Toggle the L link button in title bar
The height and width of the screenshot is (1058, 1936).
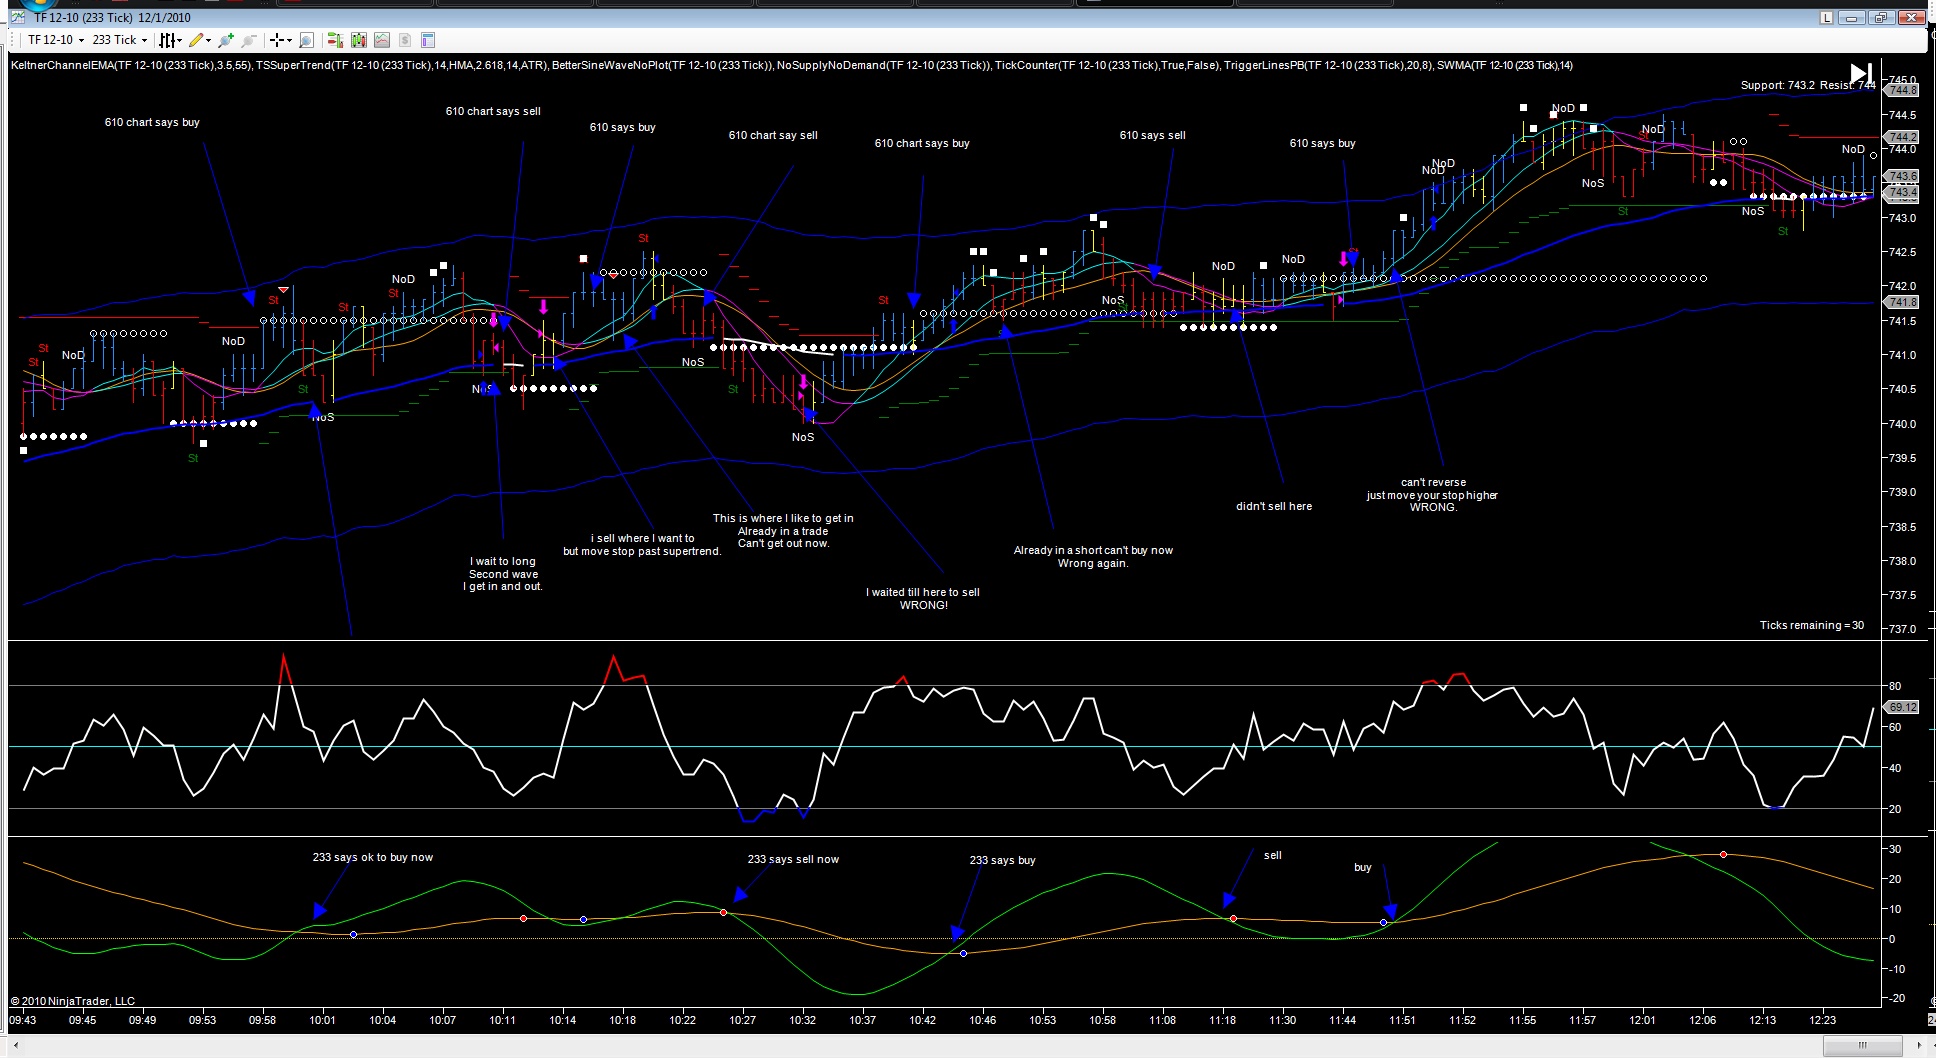click(x=1827, y=18)
